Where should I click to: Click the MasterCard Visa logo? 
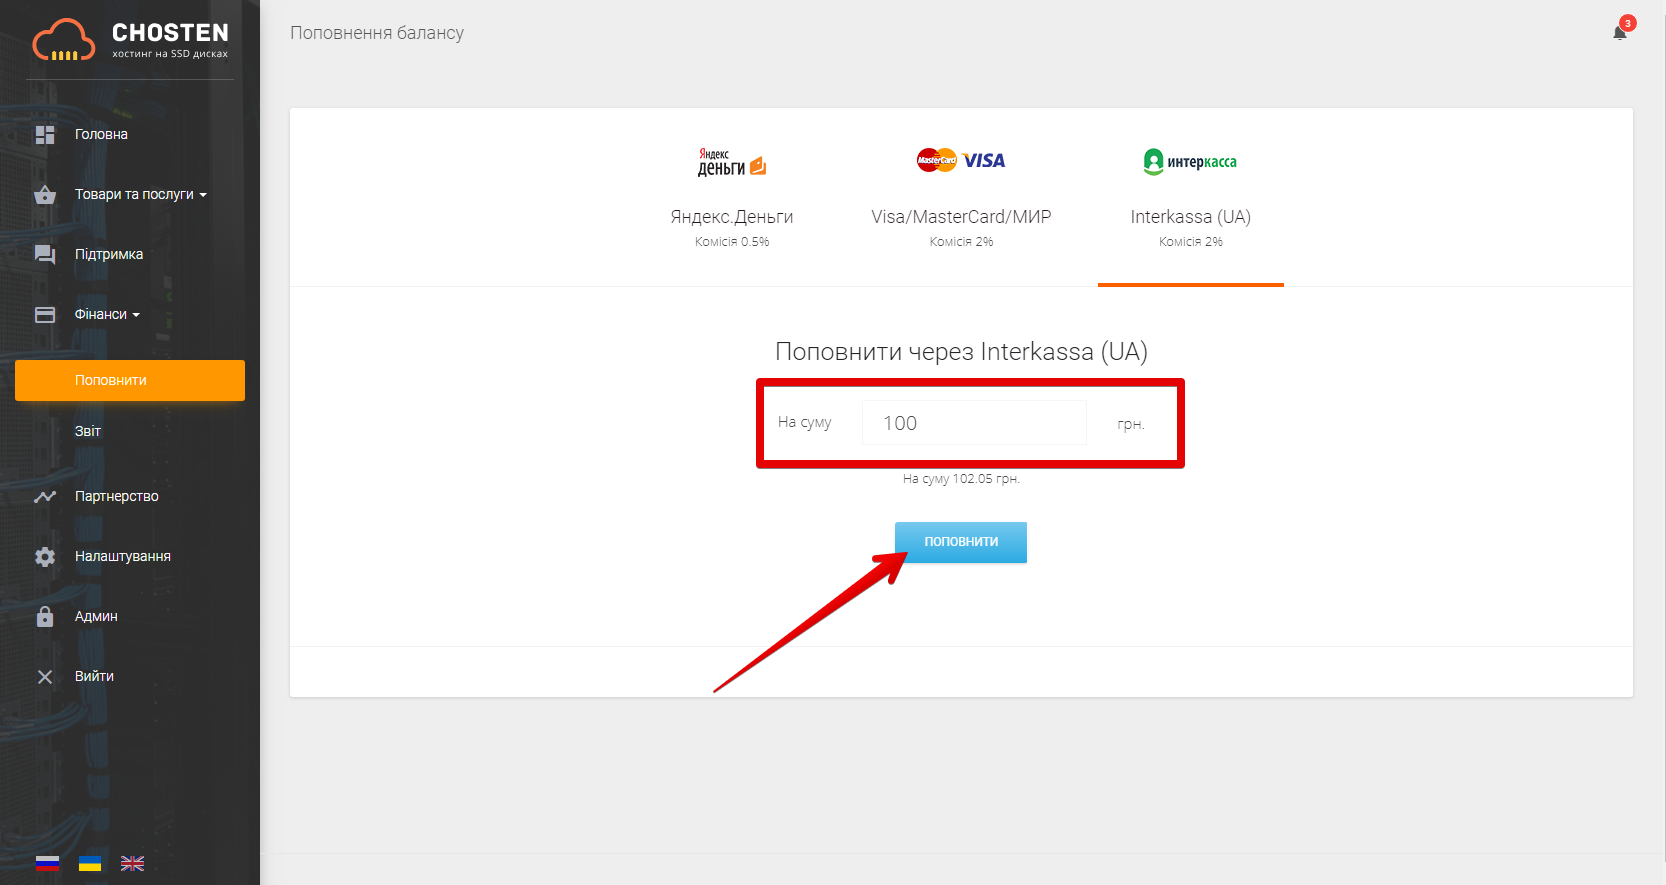pos(961,160)
